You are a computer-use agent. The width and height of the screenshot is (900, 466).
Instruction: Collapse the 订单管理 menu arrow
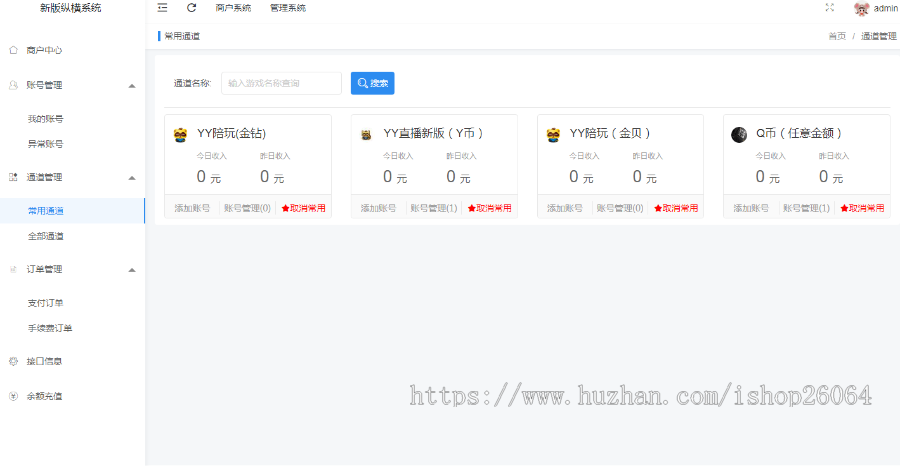click(132, 270)
